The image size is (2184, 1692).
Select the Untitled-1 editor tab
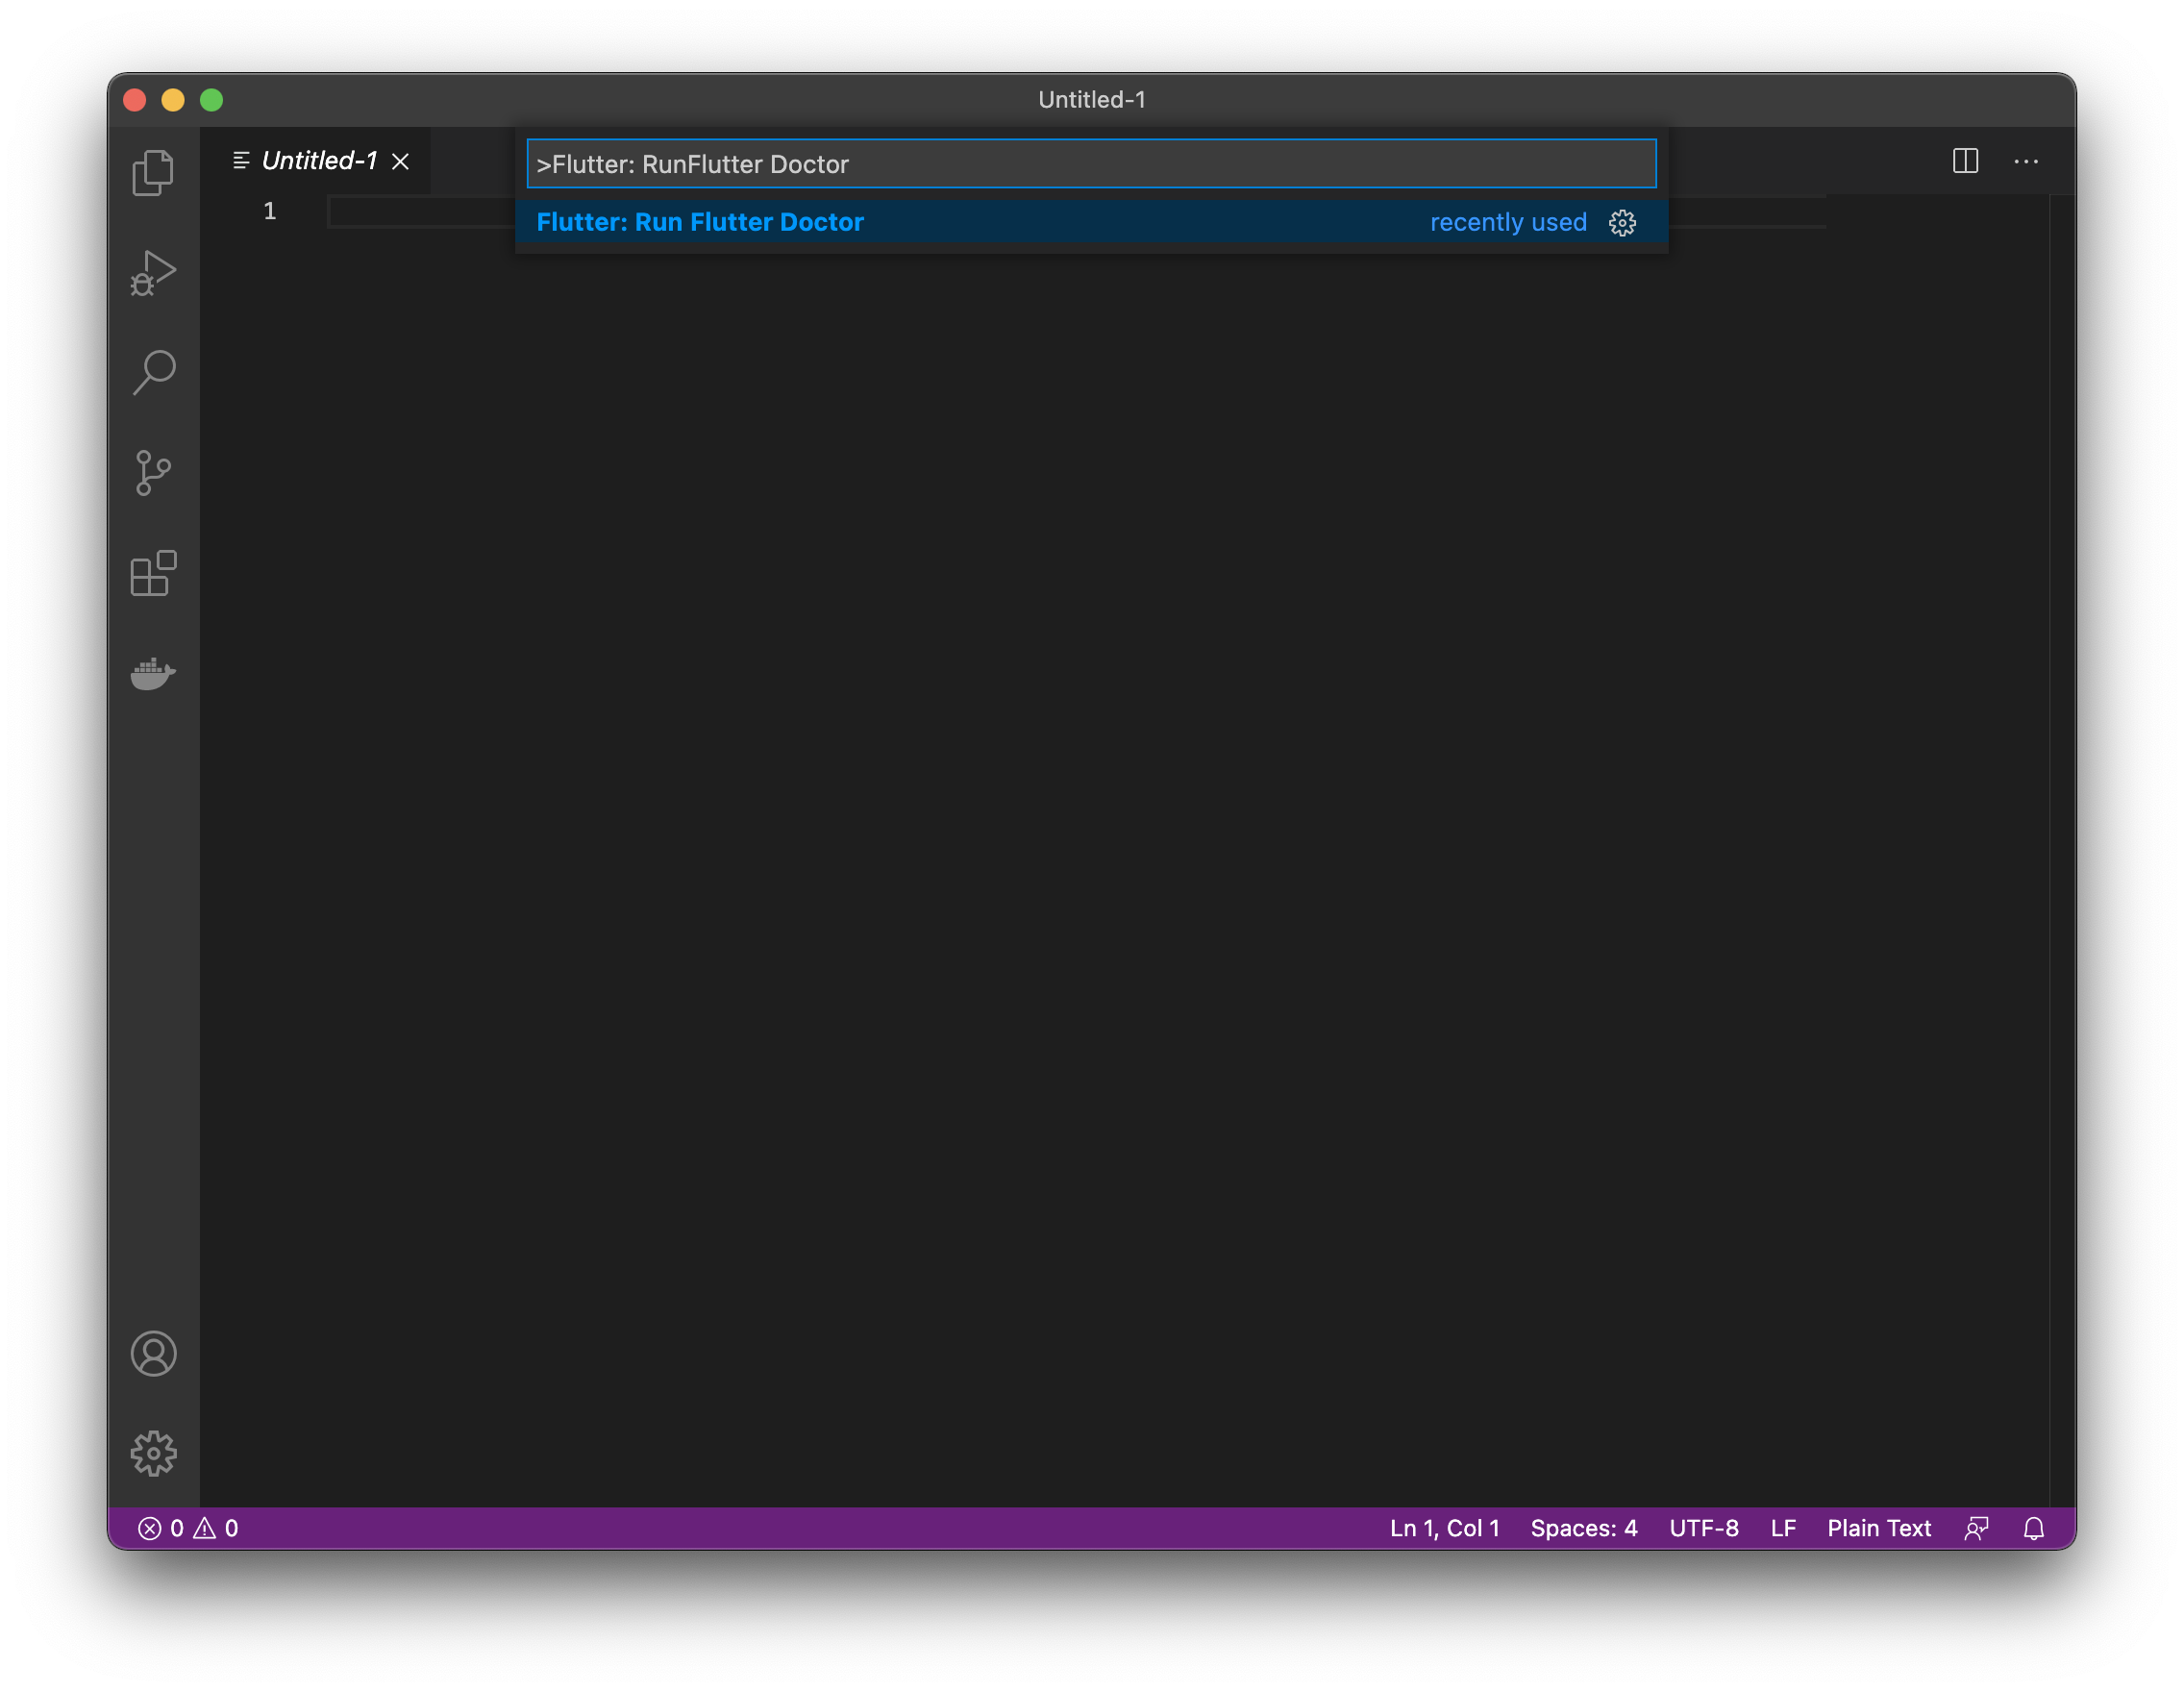click(317, 161)
